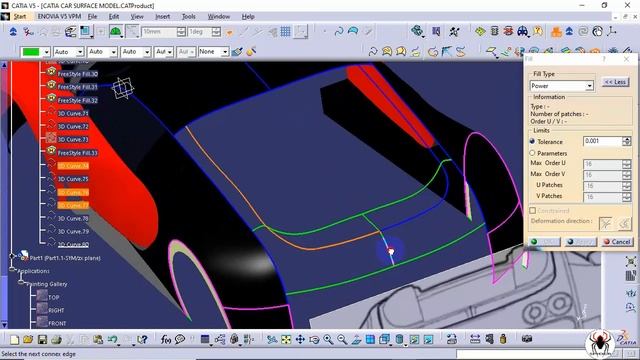Click the Undo arrow icon

[112, 339]
